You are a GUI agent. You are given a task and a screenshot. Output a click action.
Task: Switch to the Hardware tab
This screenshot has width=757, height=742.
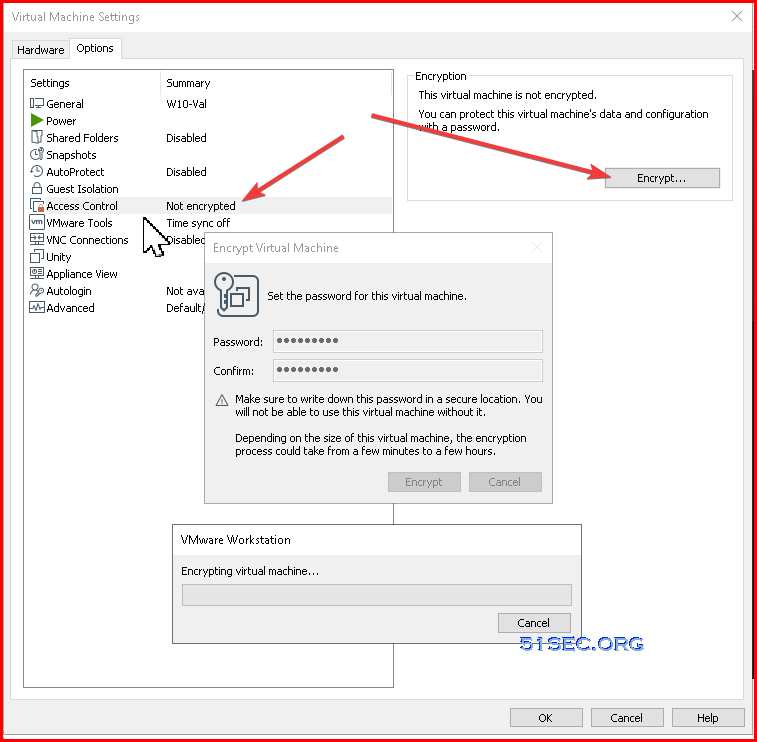[41, 50]
